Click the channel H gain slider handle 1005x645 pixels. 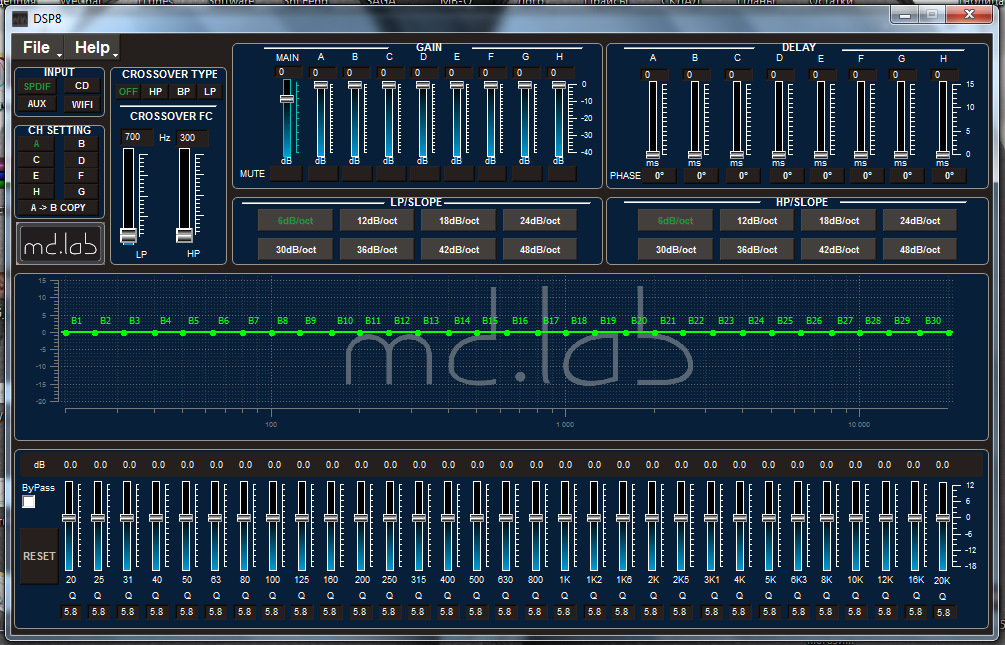coord(559,85)
